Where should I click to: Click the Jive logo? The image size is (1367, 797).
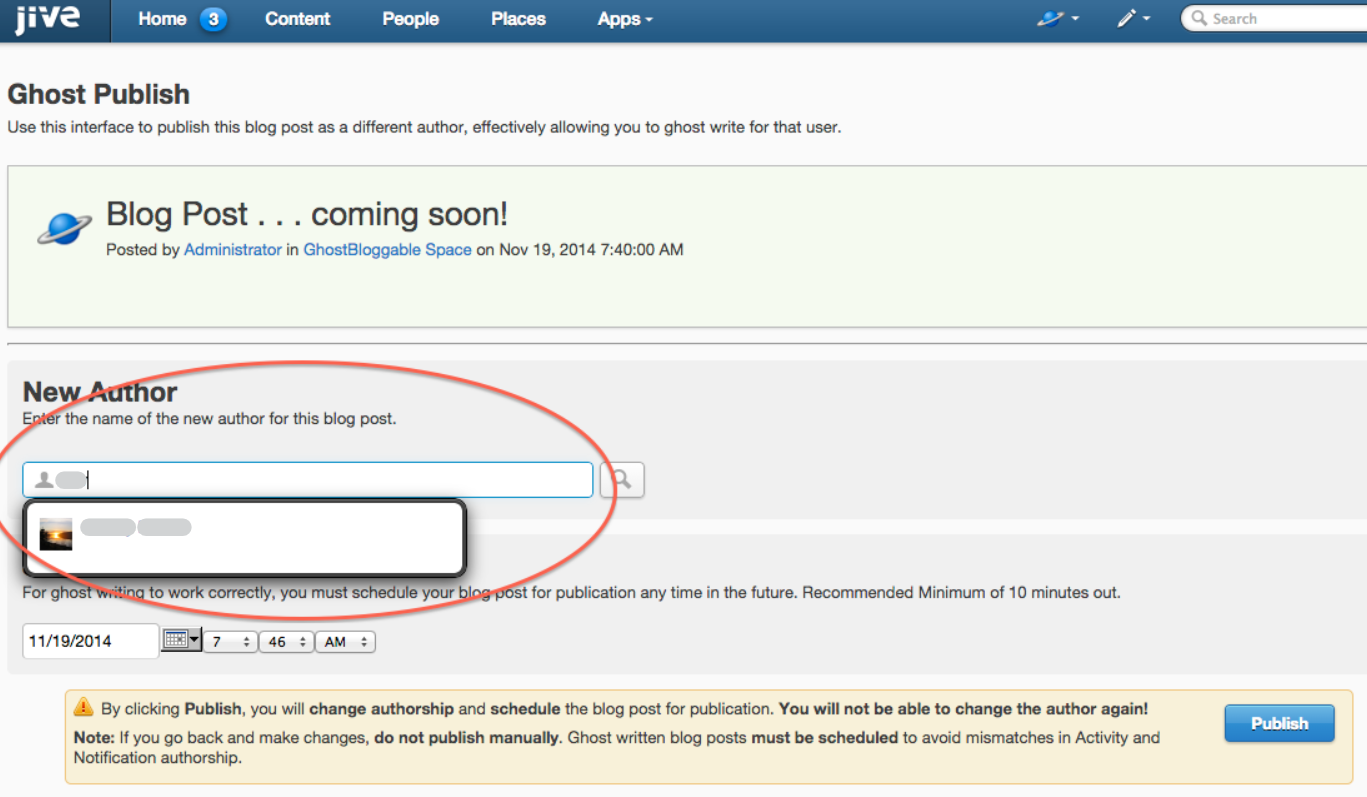[x=47, y=20]
